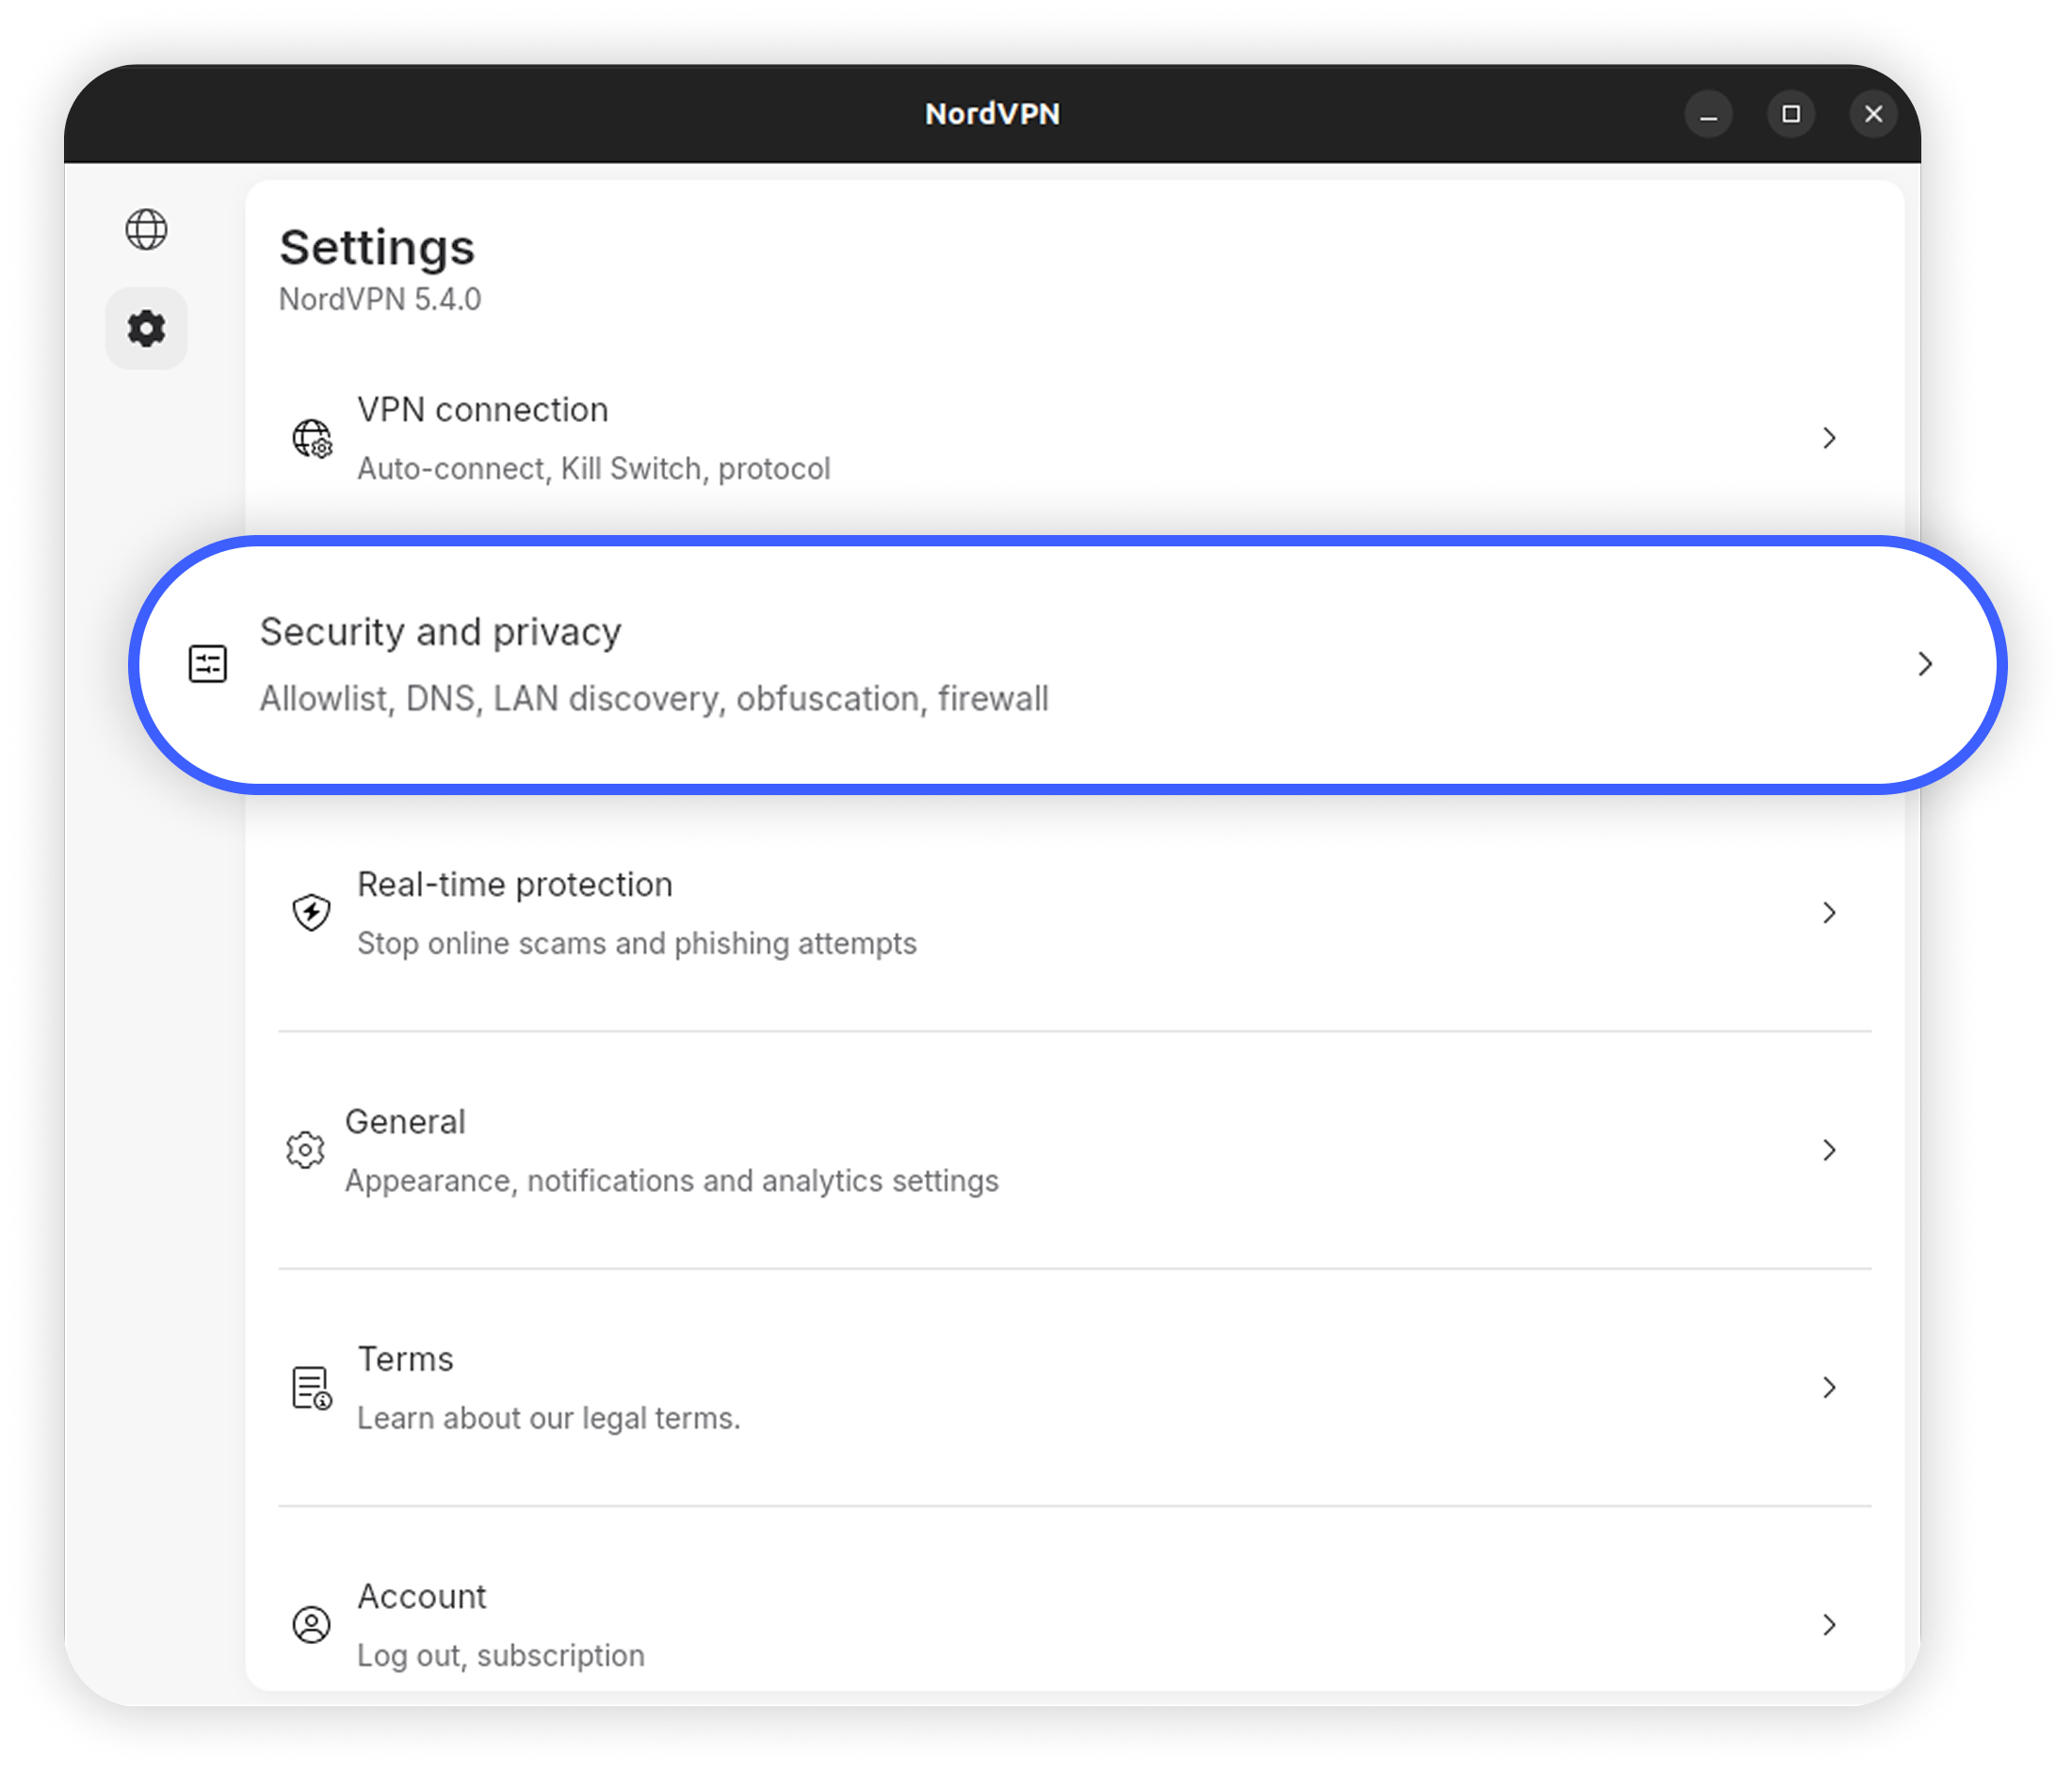
Task: Click the NordVPN title bar text
Action: tap(992, 114)
